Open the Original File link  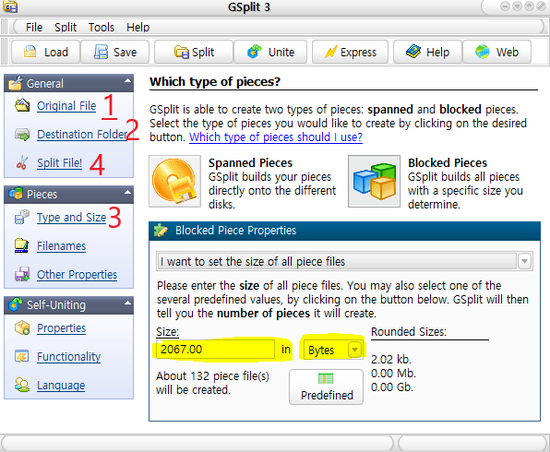(x=66, y=106)
